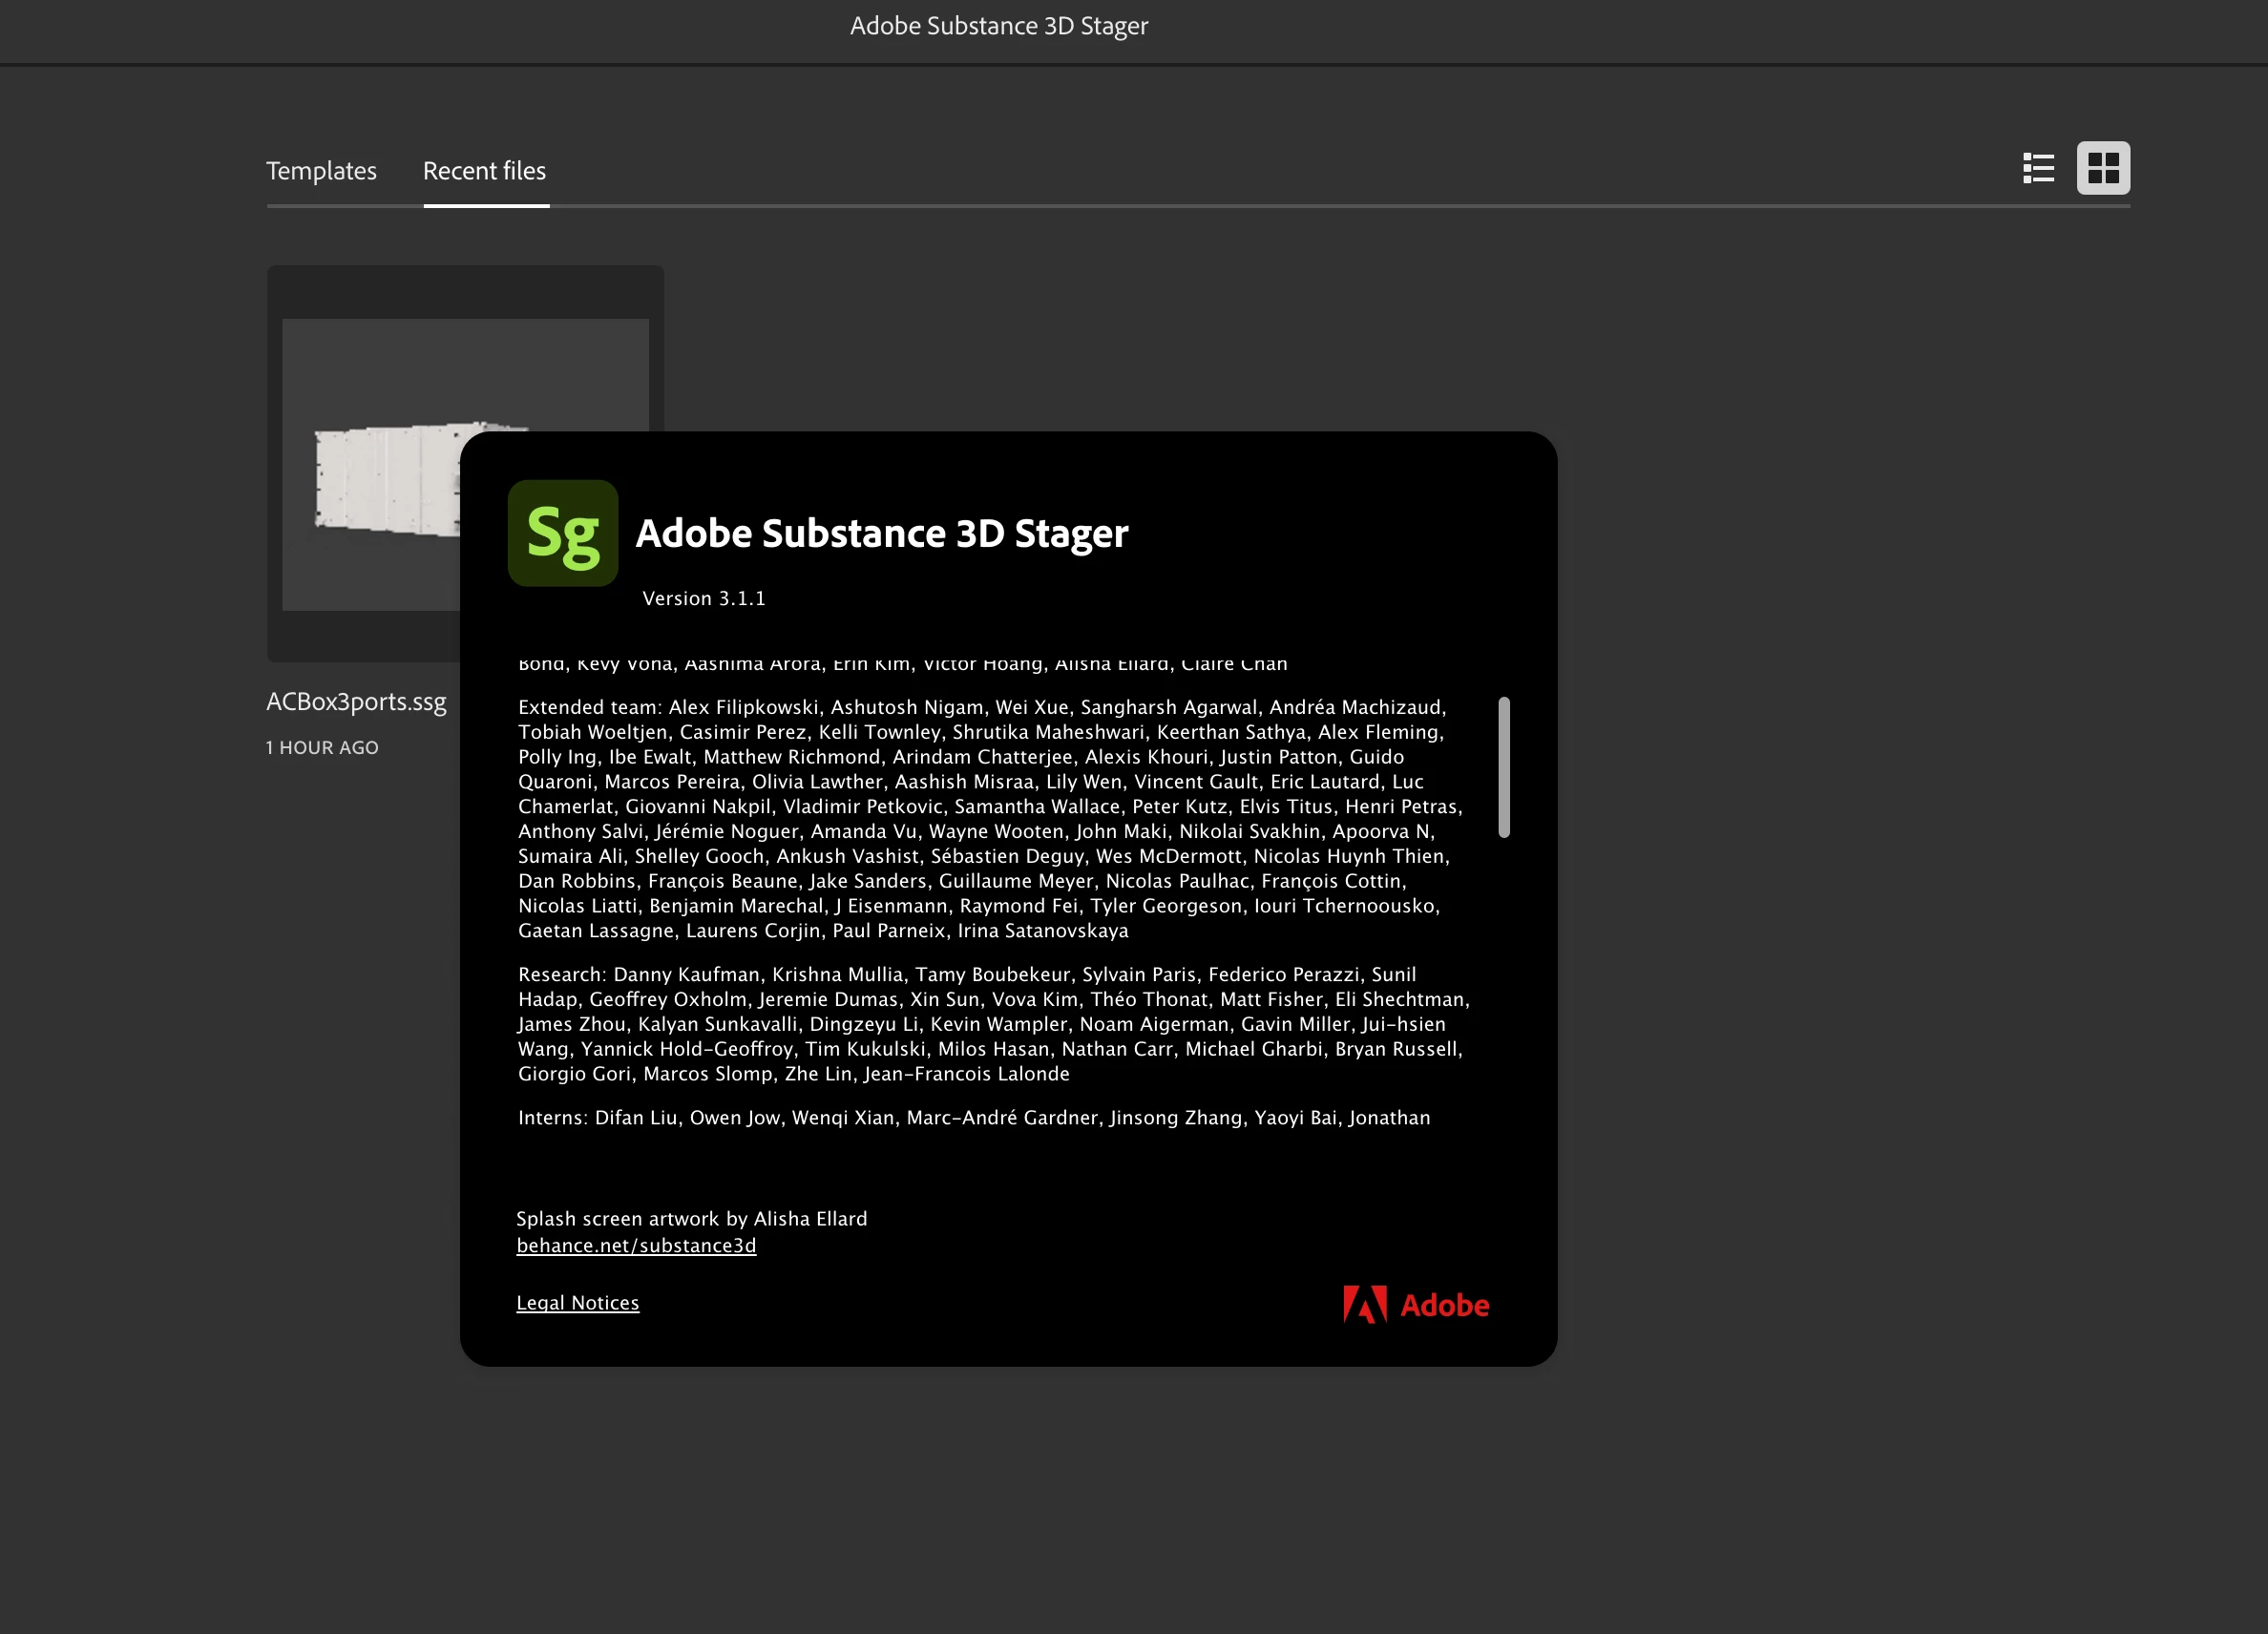The image size is (2268, 1634).
Task: Switch to list view layout icon
Action: click(2038, 168)
